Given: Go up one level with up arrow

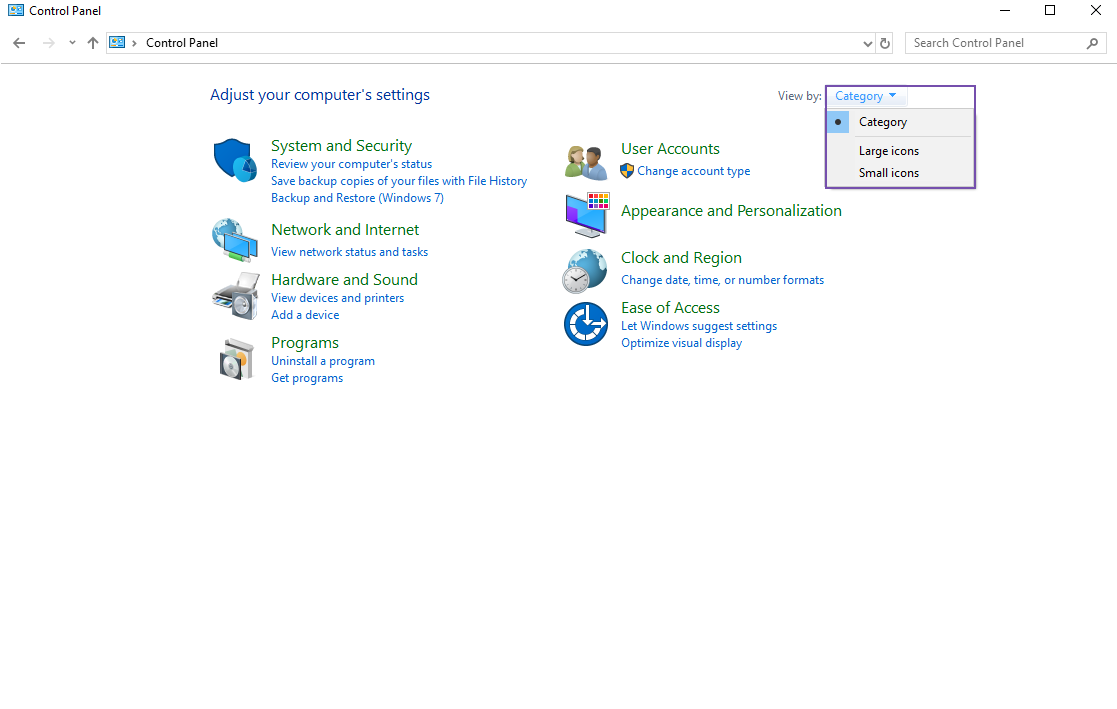Looking at the screenshot, I should point(93,43).
